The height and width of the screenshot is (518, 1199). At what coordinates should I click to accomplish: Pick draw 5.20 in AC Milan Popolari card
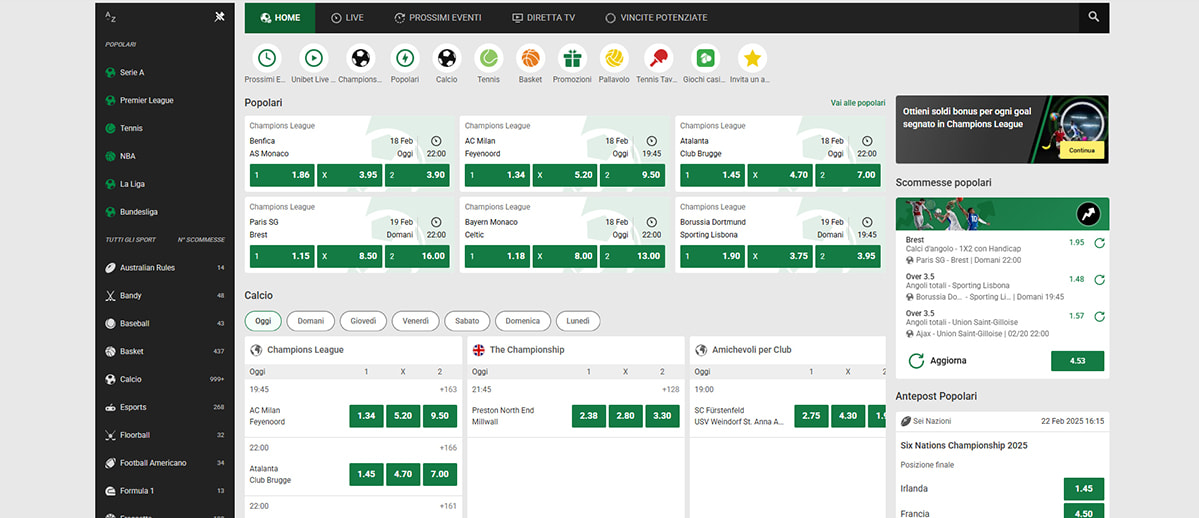tap(565, 175)
